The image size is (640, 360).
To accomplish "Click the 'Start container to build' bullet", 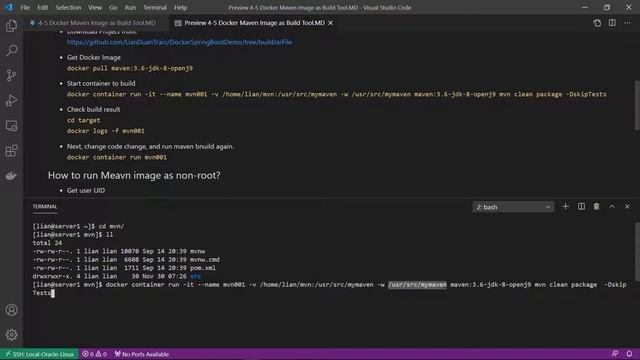I will [x=101, y=83].
